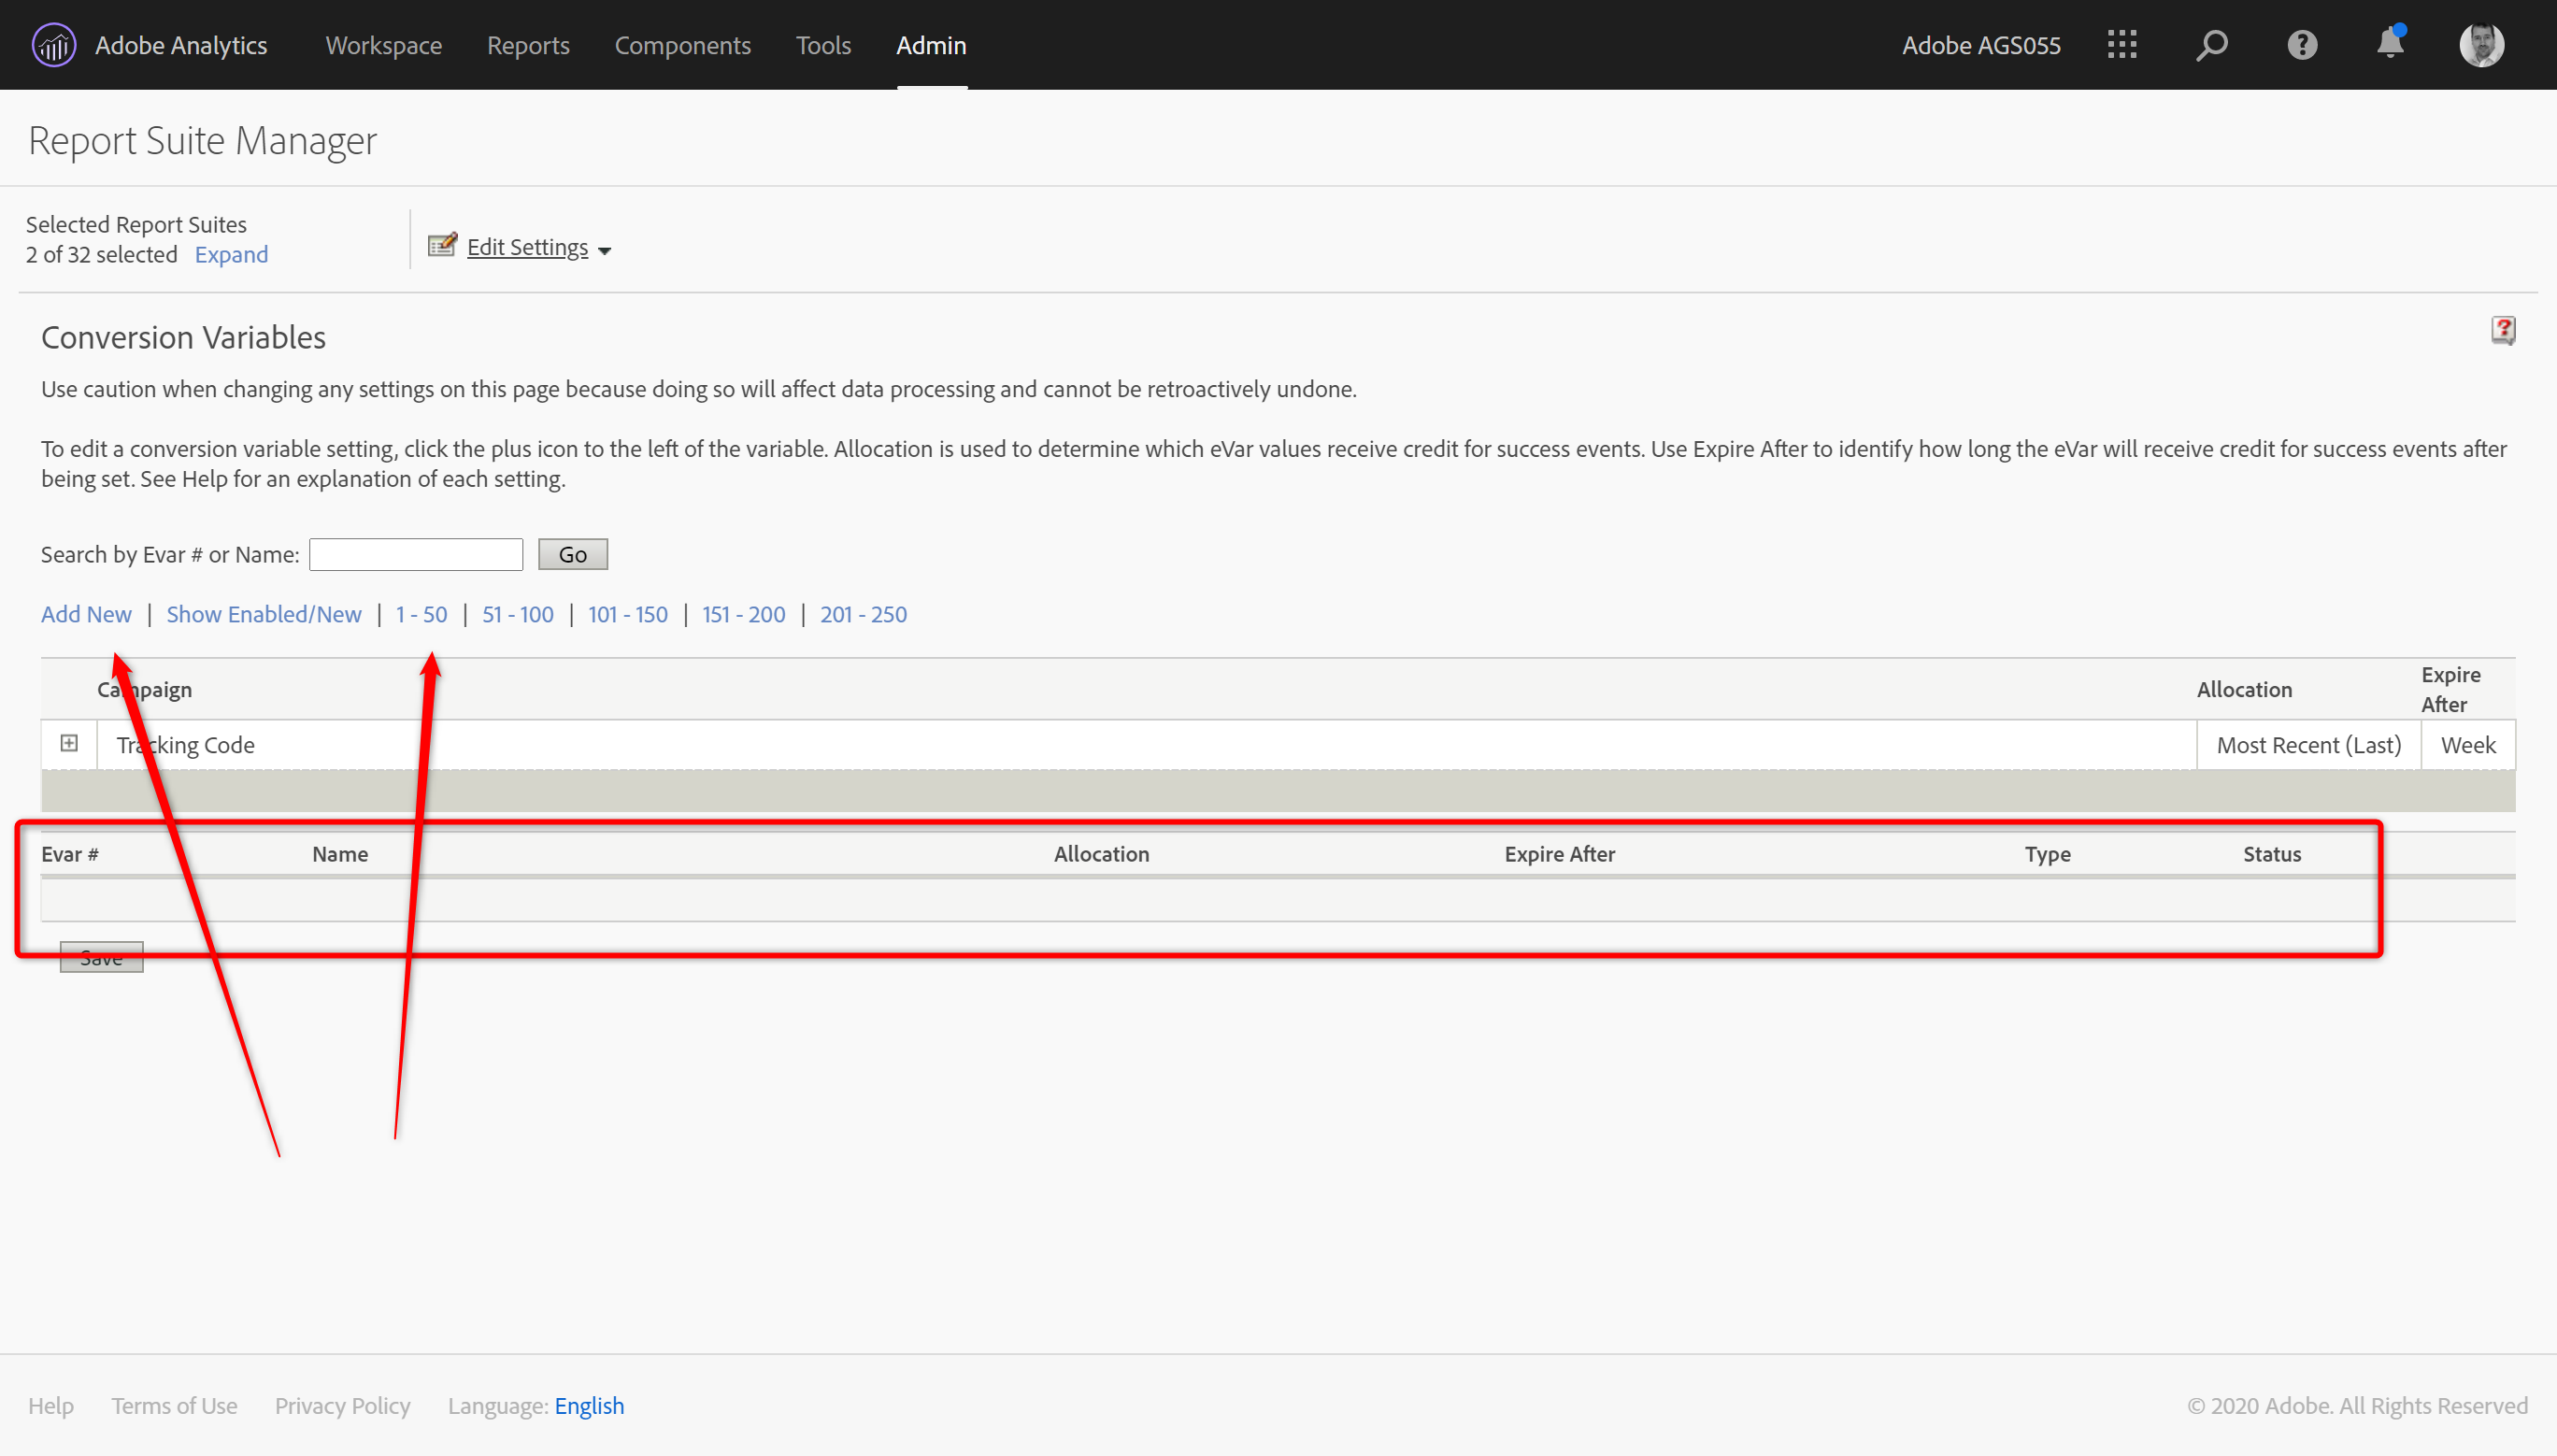Open the Edit Settings dropdown arrow
Image resolution: width=2557 pixels, height=1456 pixels.
pyautogui.click(x=605, y=251)
